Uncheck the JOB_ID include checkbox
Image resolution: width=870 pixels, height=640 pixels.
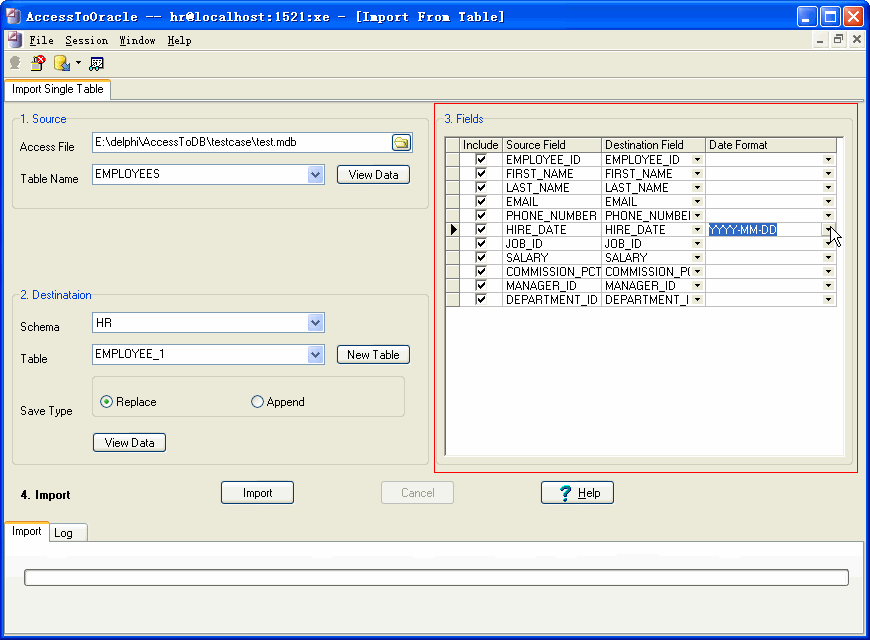point(481,244)
